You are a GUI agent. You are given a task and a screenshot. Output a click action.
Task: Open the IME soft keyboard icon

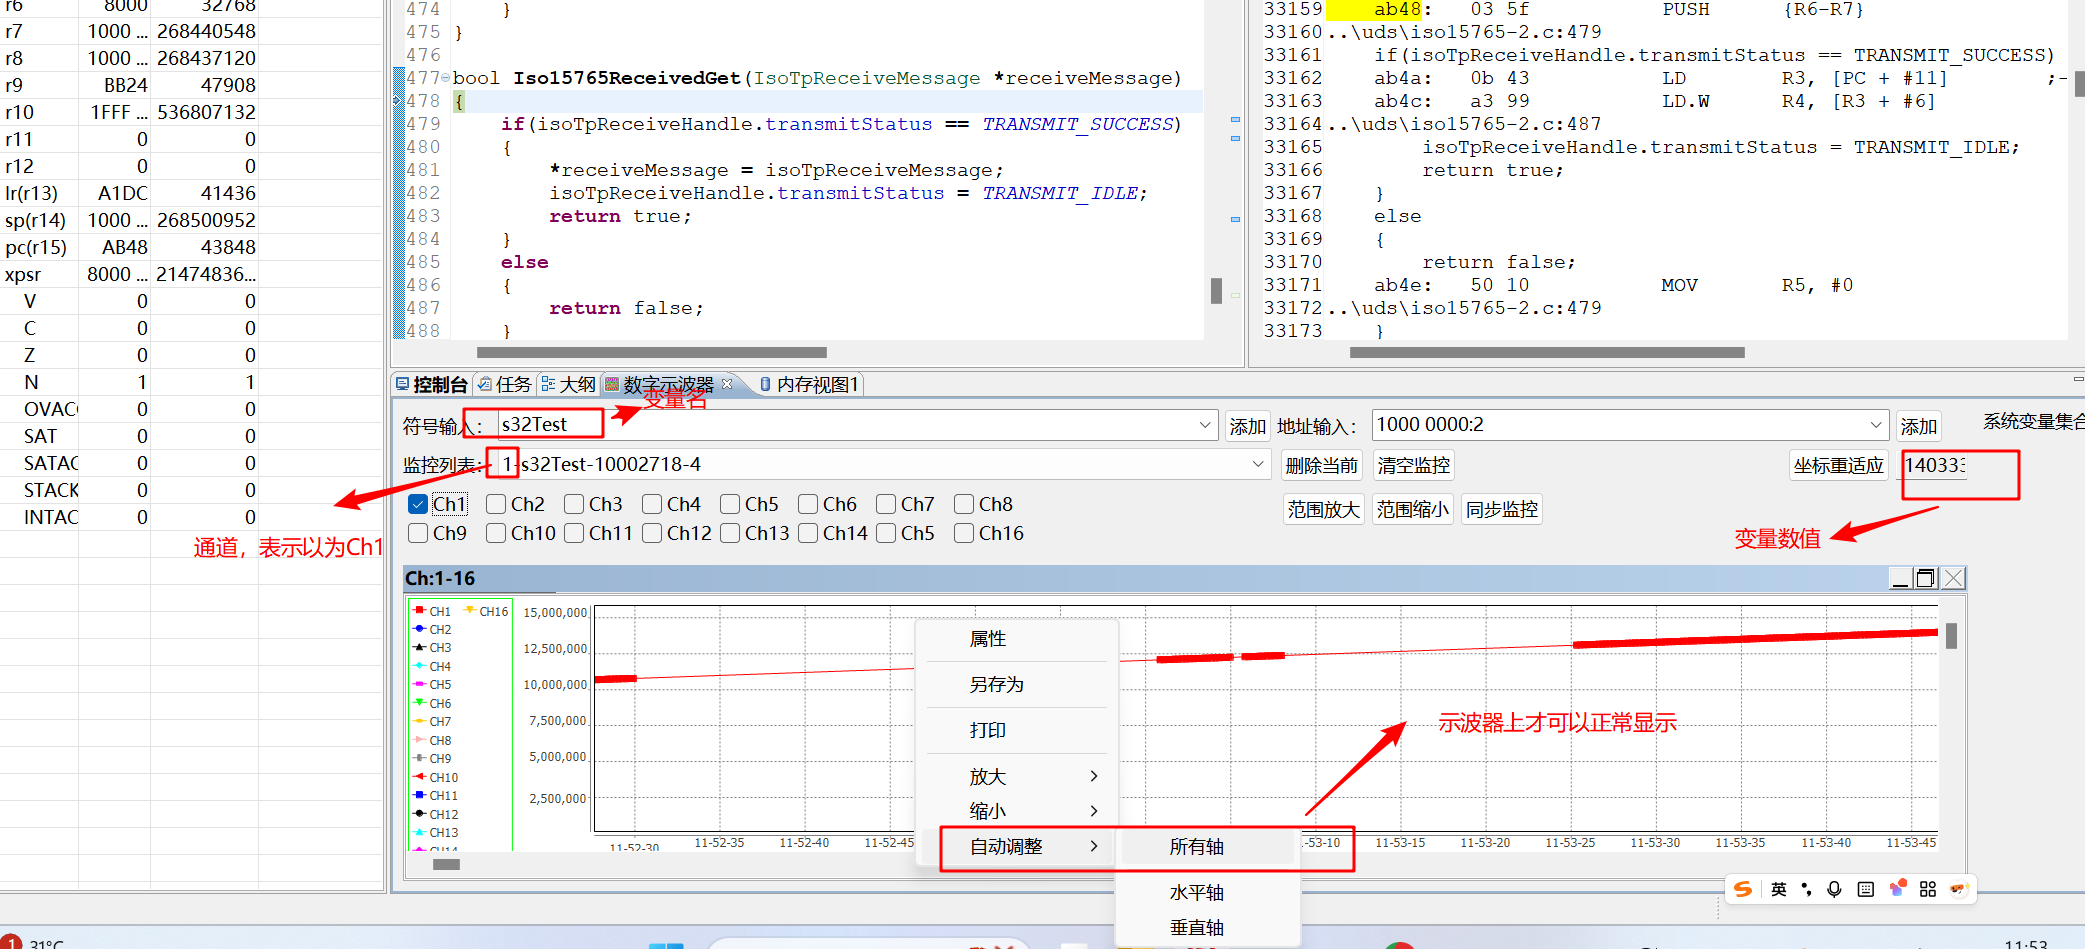[x=1866, y=889]
